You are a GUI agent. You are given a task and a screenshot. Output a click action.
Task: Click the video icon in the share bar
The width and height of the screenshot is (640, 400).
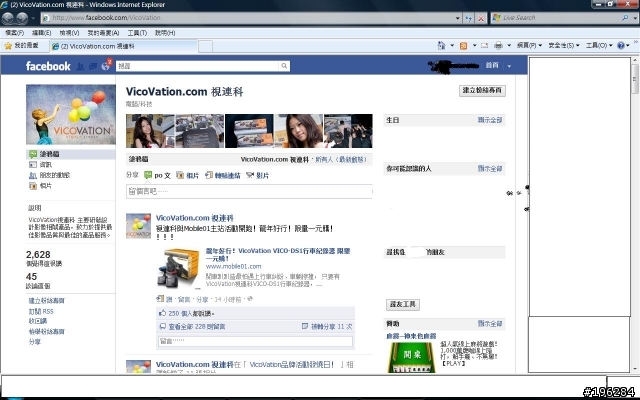click(250, 175)
